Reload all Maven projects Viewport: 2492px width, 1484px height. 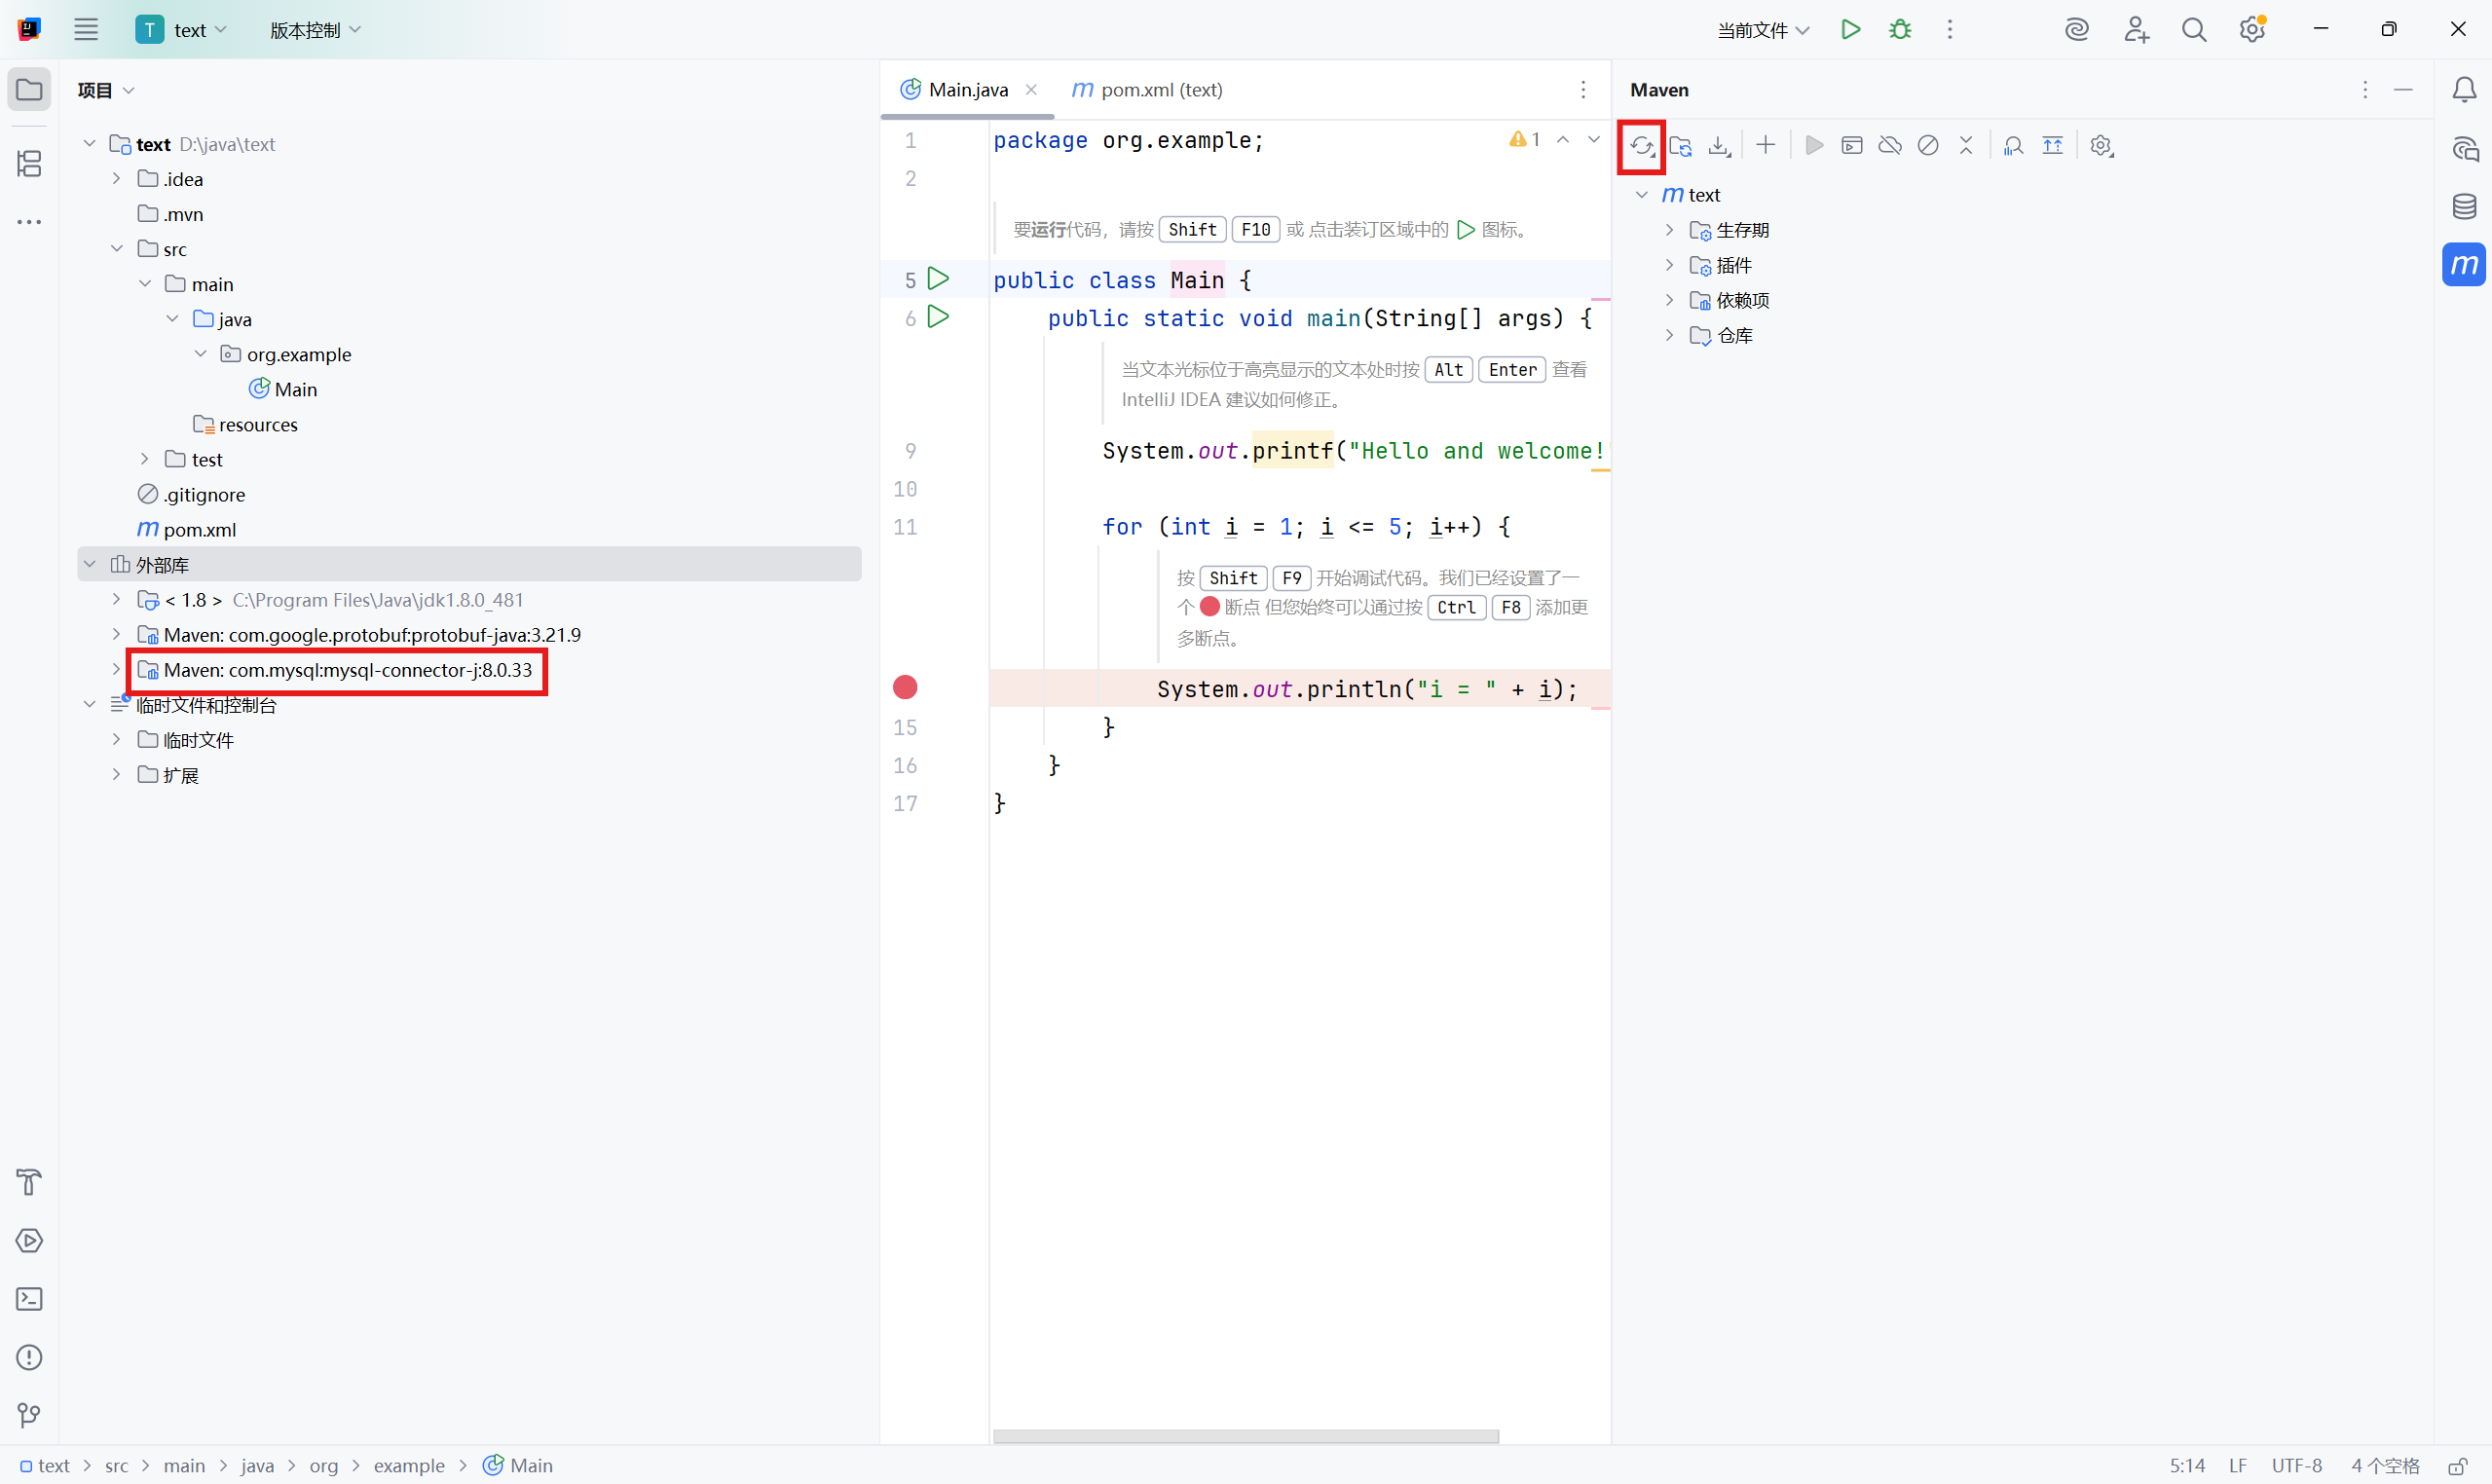pos(1641,146)
